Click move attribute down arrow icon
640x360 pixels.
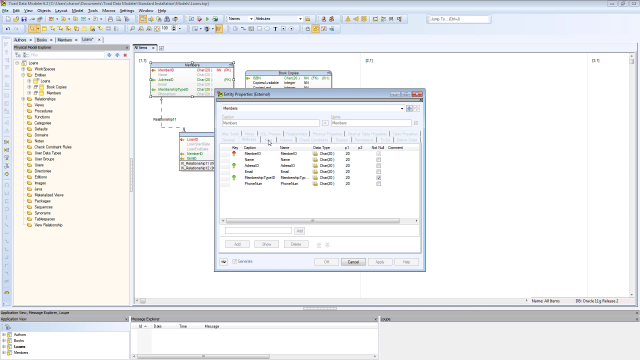point(327,245)
